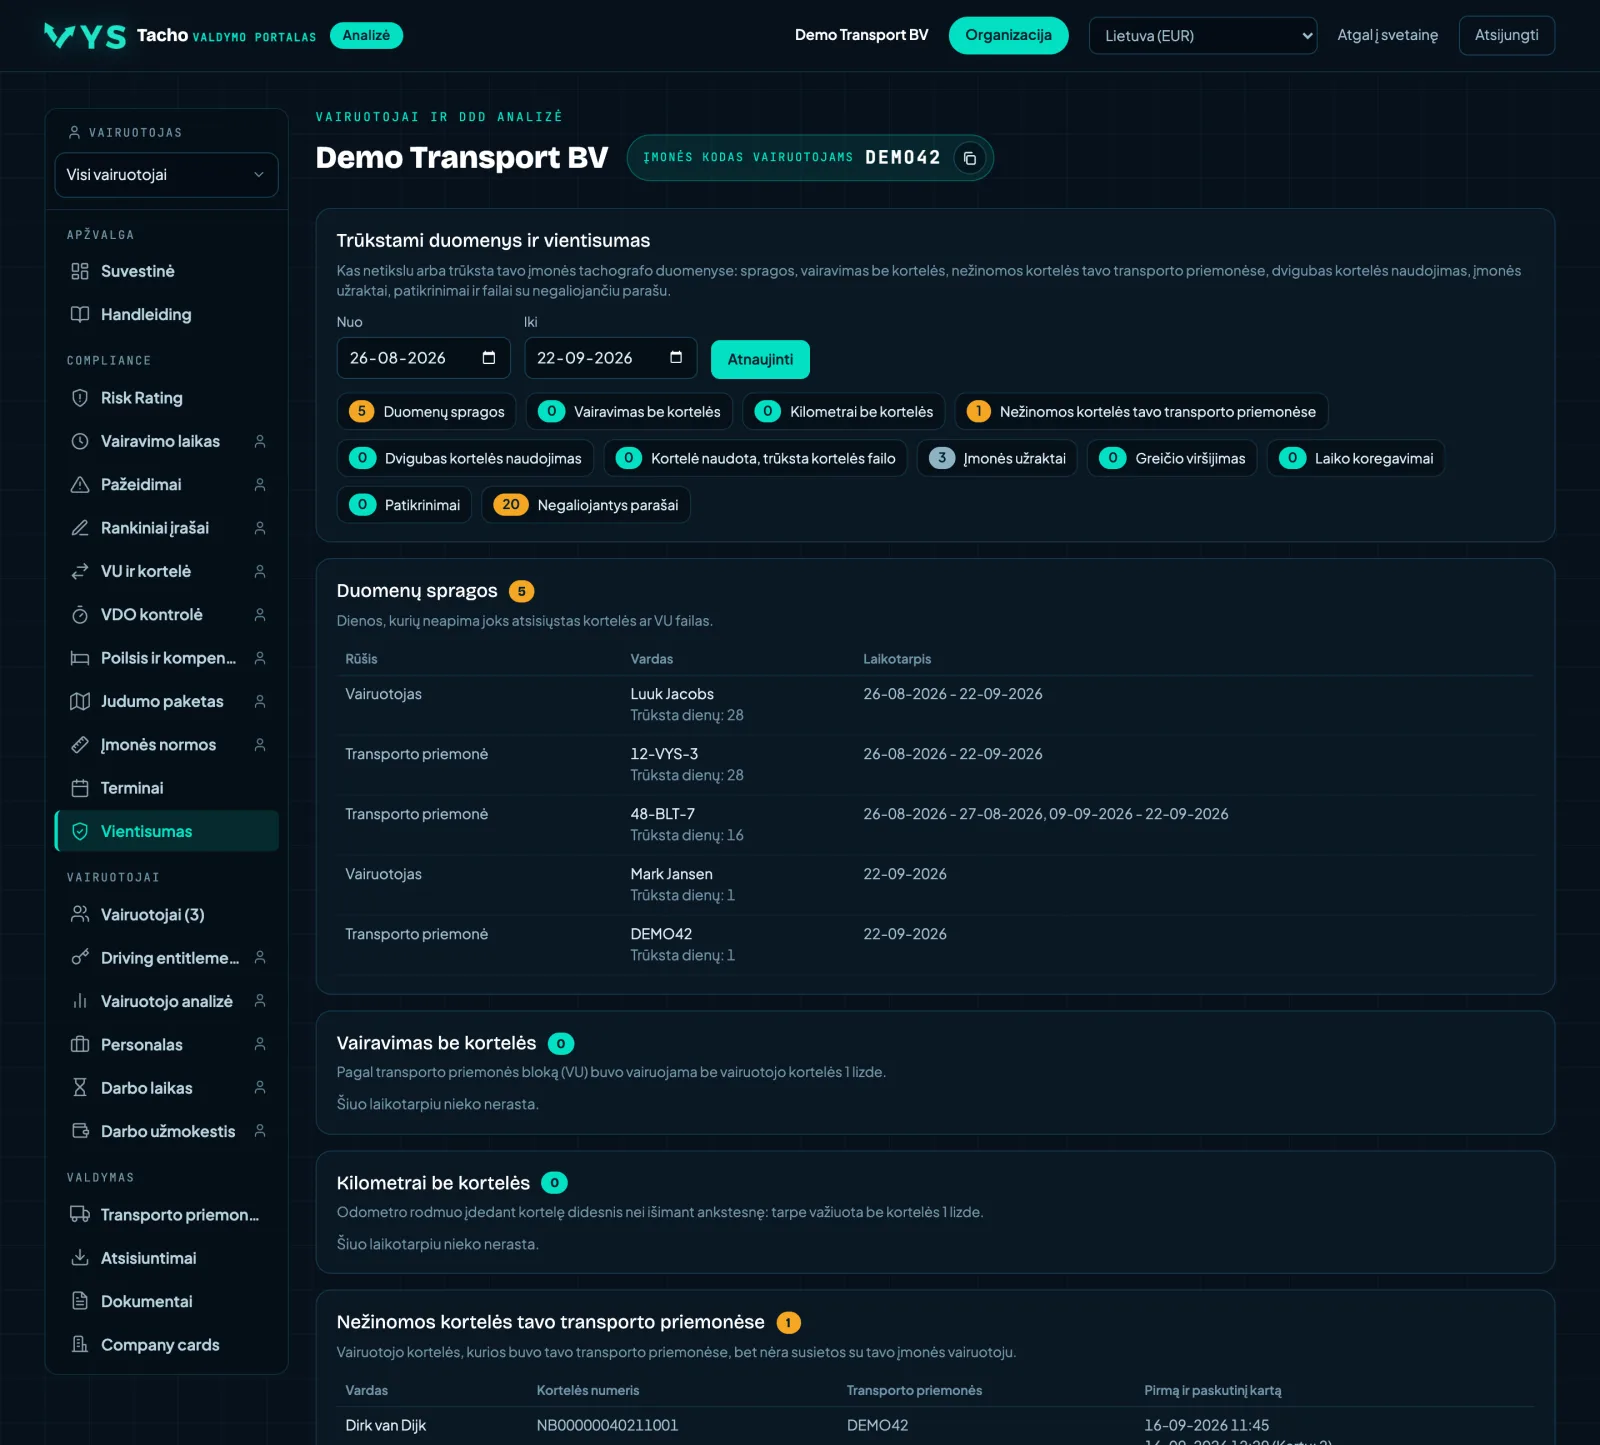The height and width of the screenshot is (1445, 1600).
Task: Open Dokumentai in the sidebar
Action: pyautogui.click(x=166, y=1301)
